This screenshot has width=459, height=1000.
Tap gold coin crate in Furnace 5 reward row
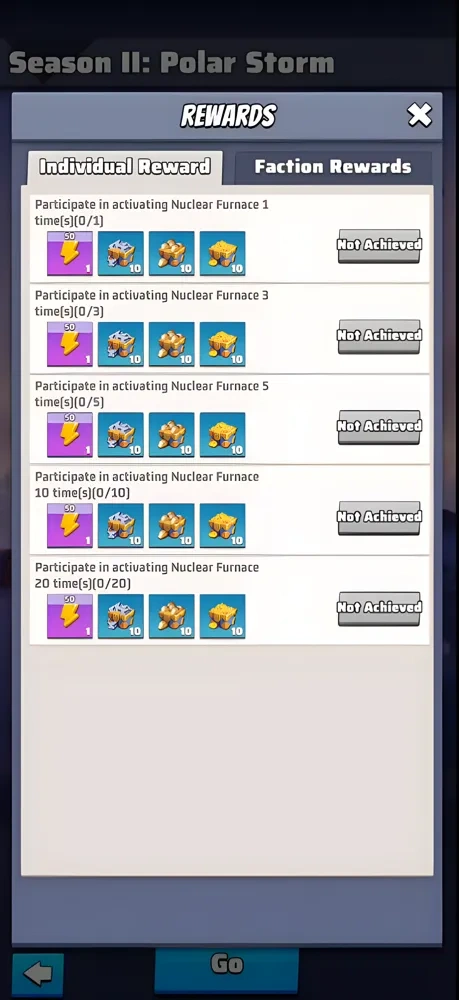tap(222, 435)
